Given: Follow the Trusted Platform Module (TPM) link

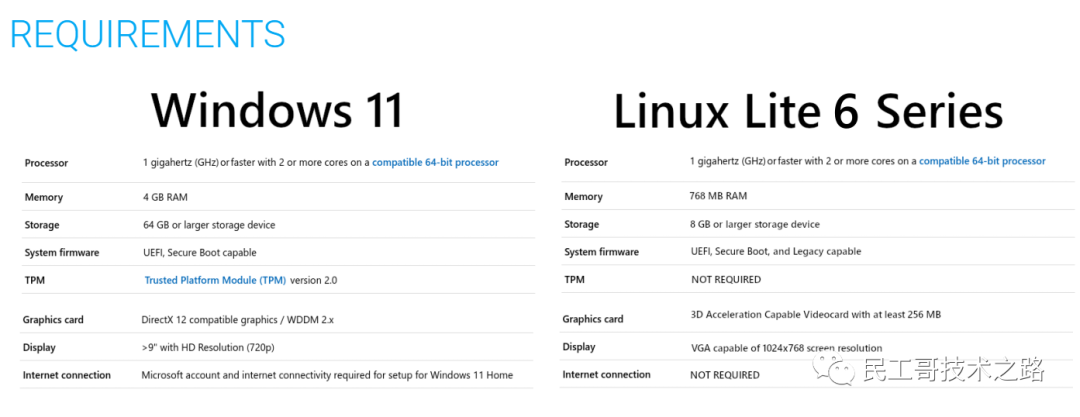Looking at the screenshot, I should (x=216, y=280).
